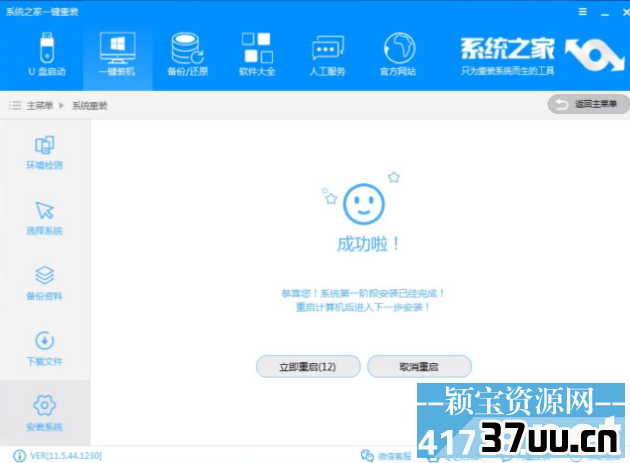Open 微信客服 WeChat support
630x463 pixels.
[386, 456]
